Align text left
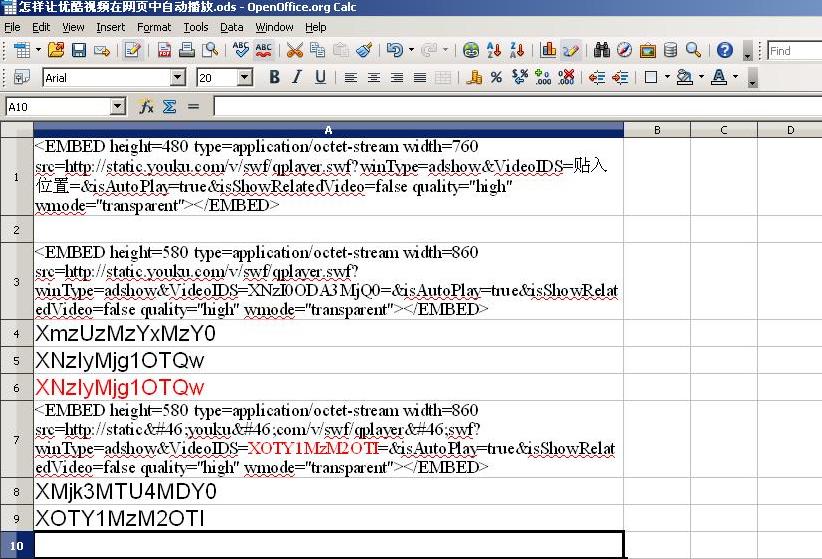This screenshot has height=559, width=822. (x=351, y=78)
